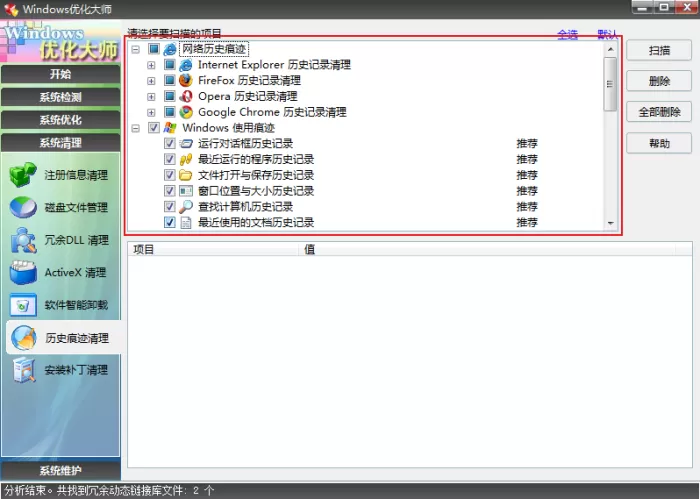Image resolution: width=700 pixels, height=499 pixels.
Task: Click the 全选 select all link
Action: [567, 34]
